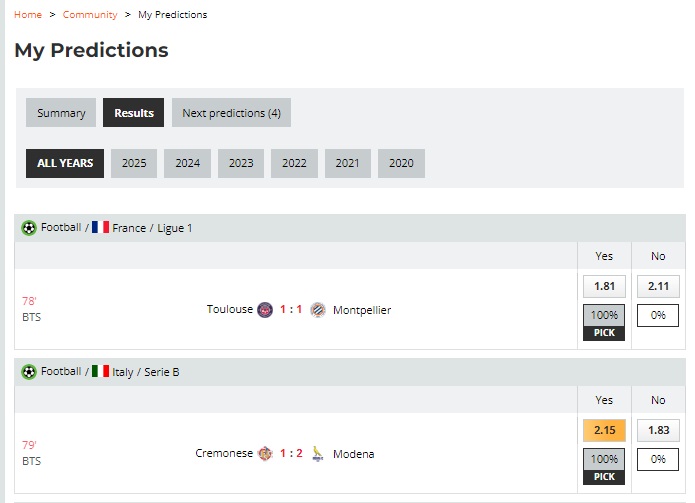The image size is (695, 503).
Task: Click the Montpellier club crest
Action: click(318, 310)
